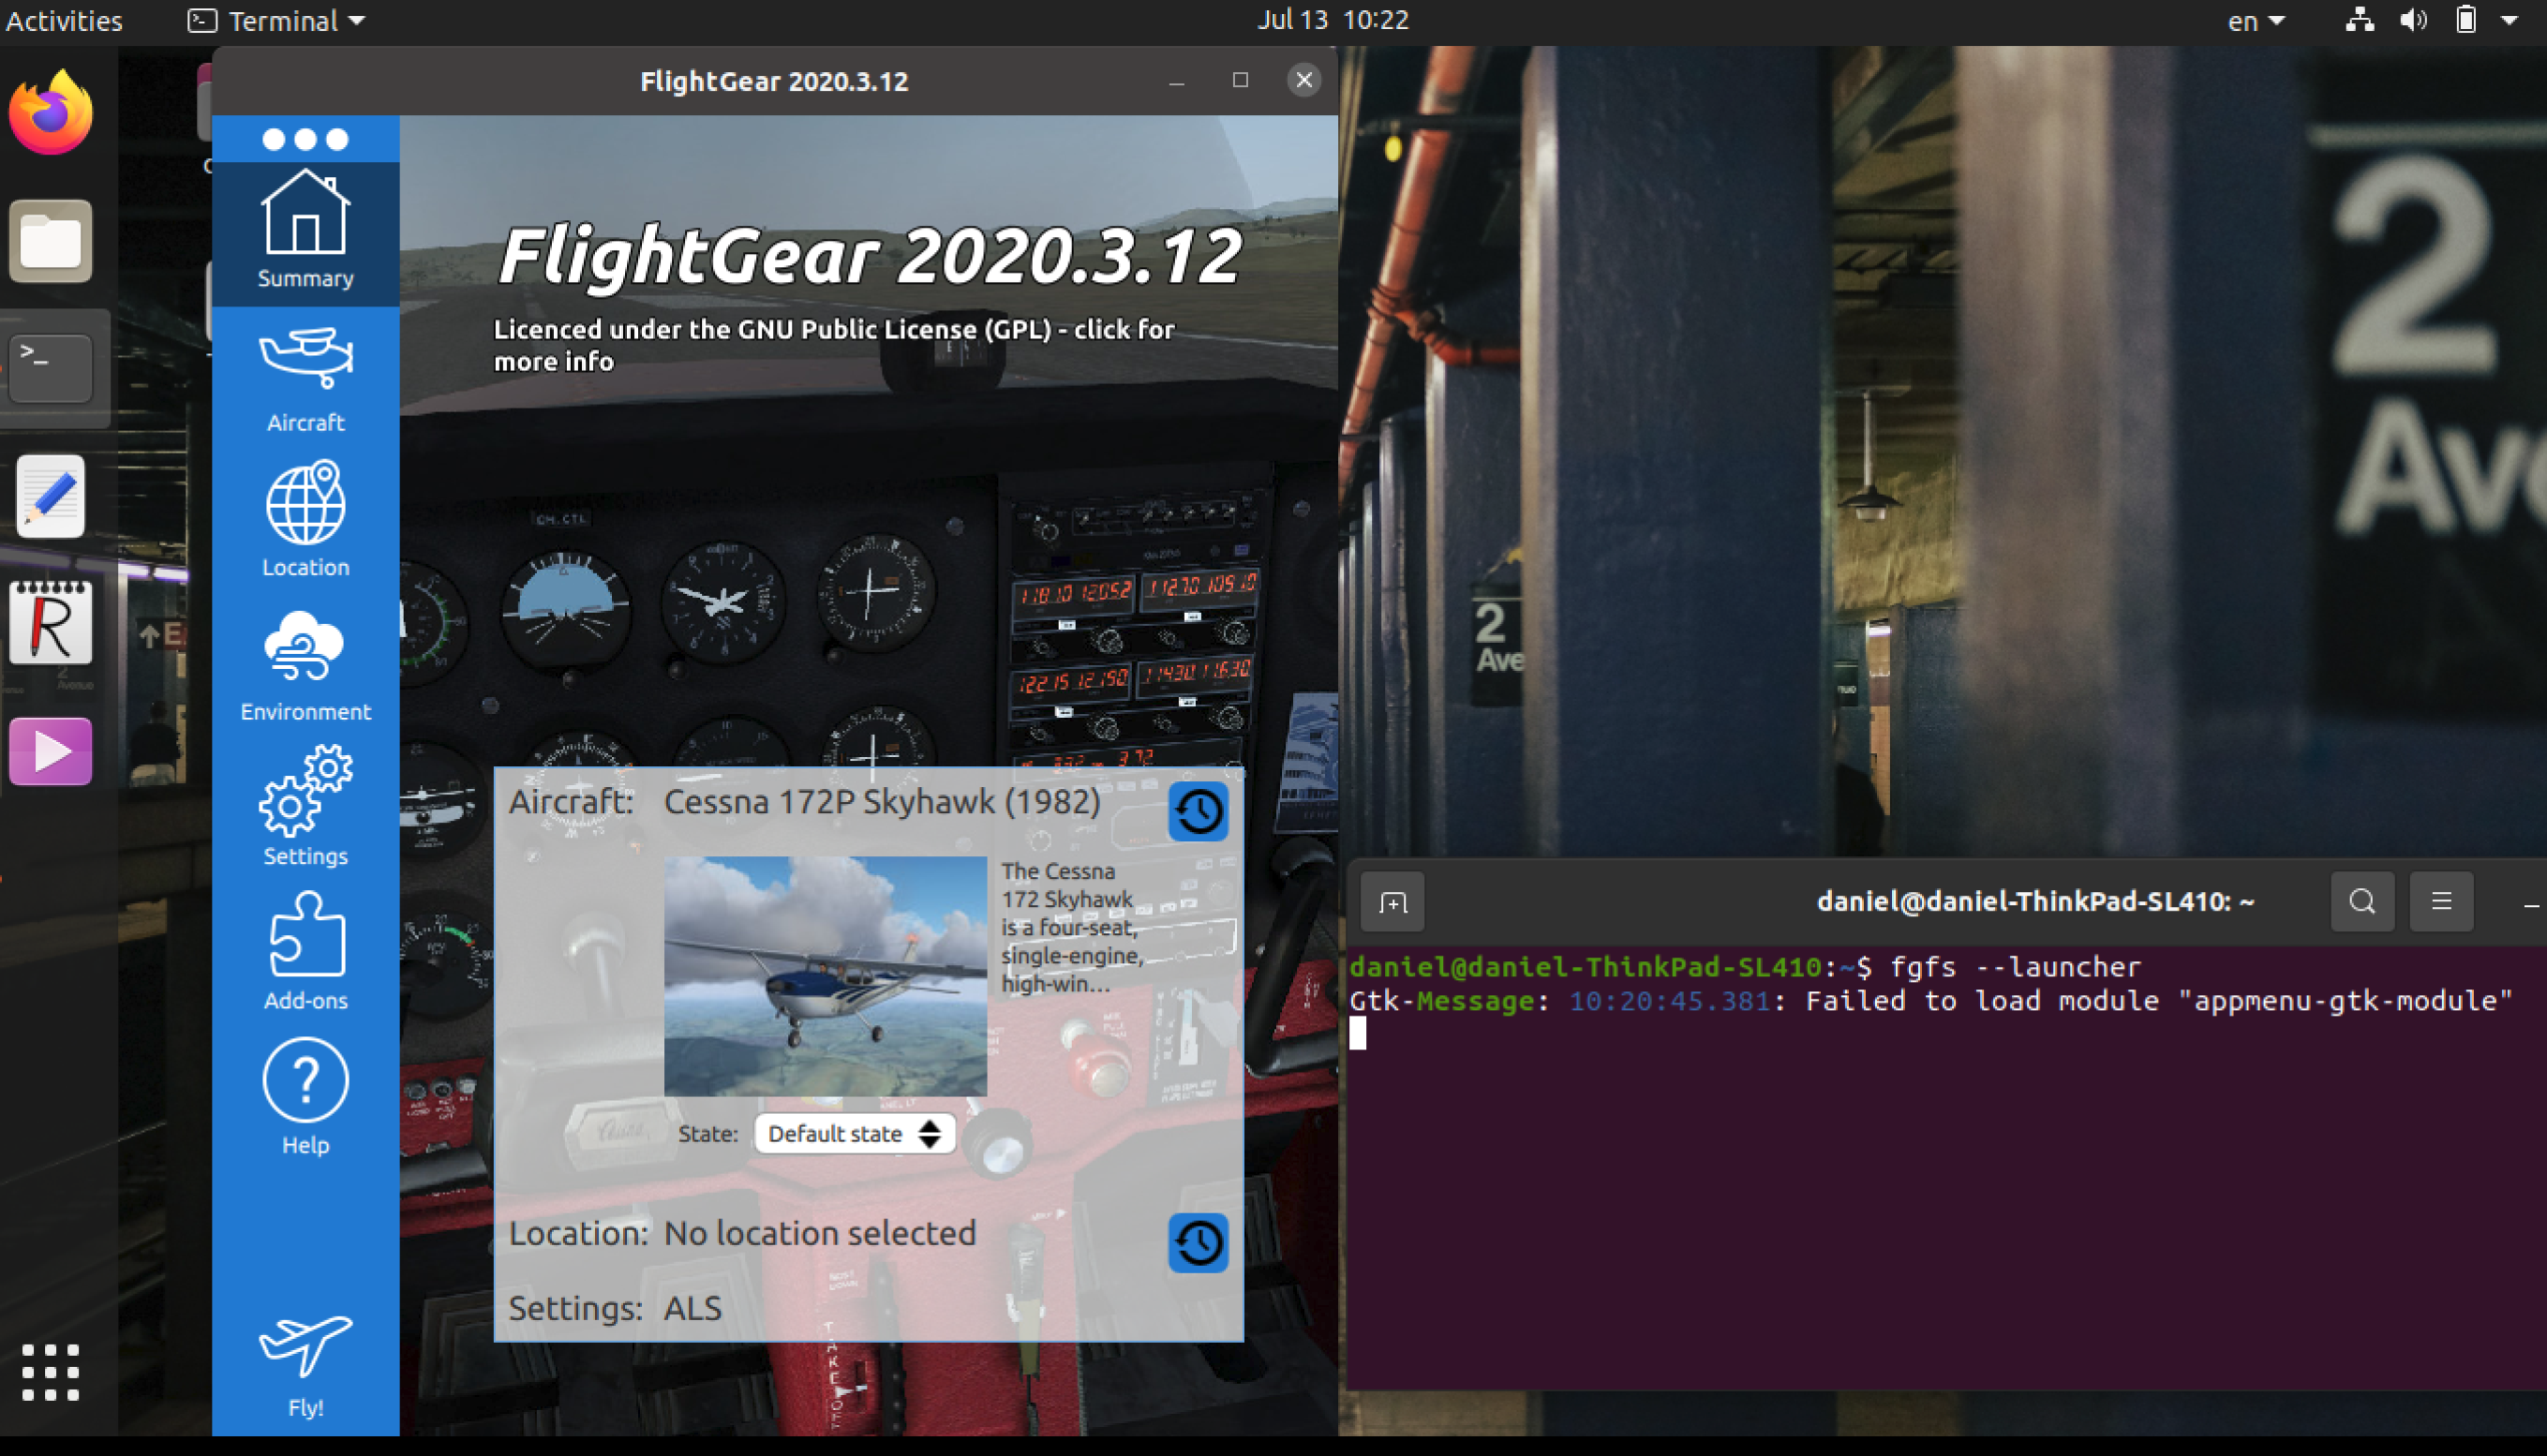This screenshot has height=1456, width=2547.
Task: Click the volume speaker icon
Action: point(2413,20)
